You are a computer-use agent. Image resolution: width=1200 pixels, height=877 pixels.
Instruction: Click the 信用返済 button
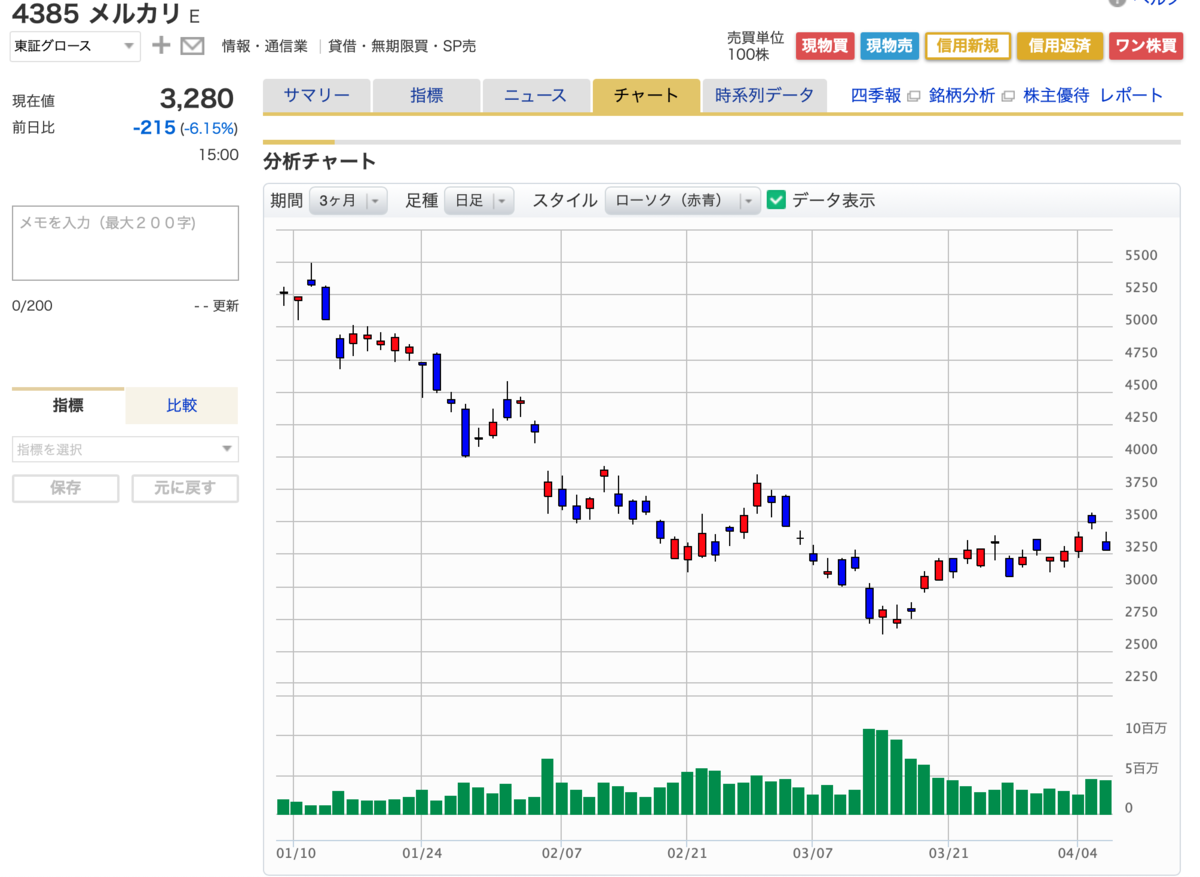pyautogui.click(x=1060, y=46)
